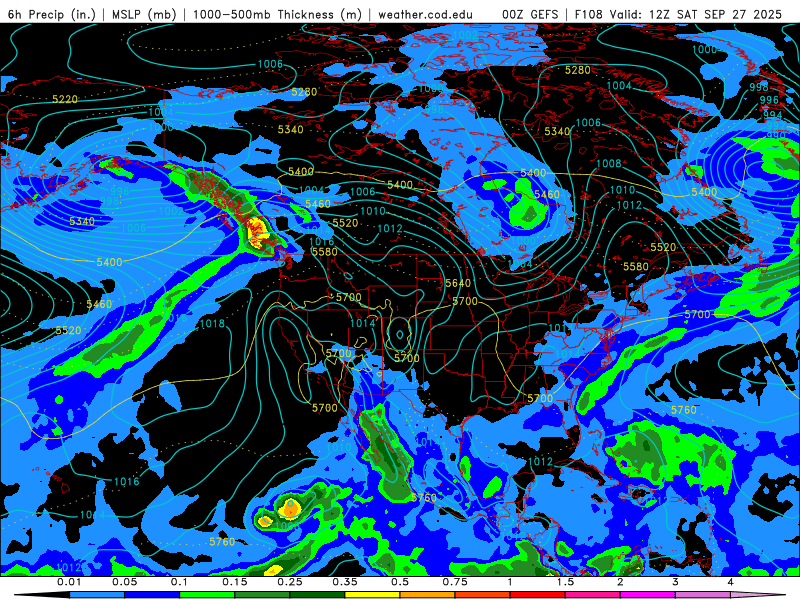Click the 0.75 legend value
This screenshot has height=600, width=800.
click(x=455, y=582)
